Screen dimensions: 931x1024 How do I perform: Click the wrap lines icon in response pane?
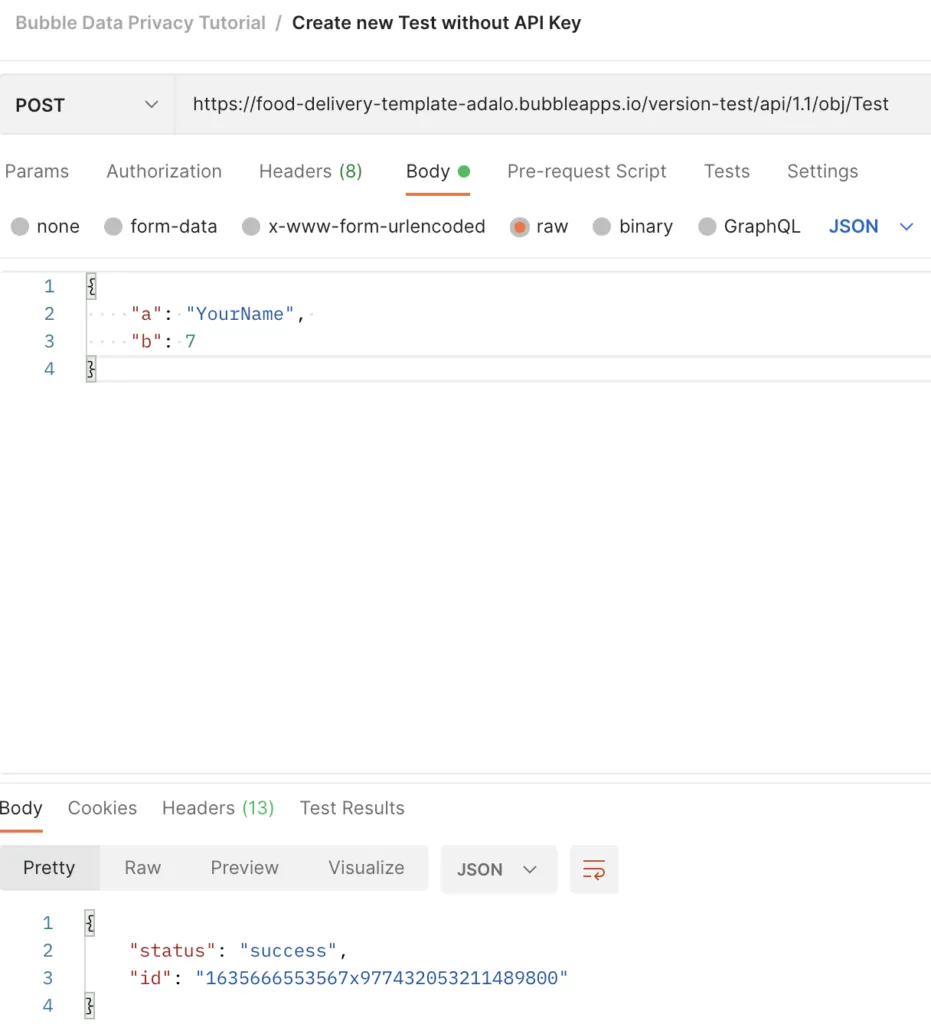(x=594, y=869)
